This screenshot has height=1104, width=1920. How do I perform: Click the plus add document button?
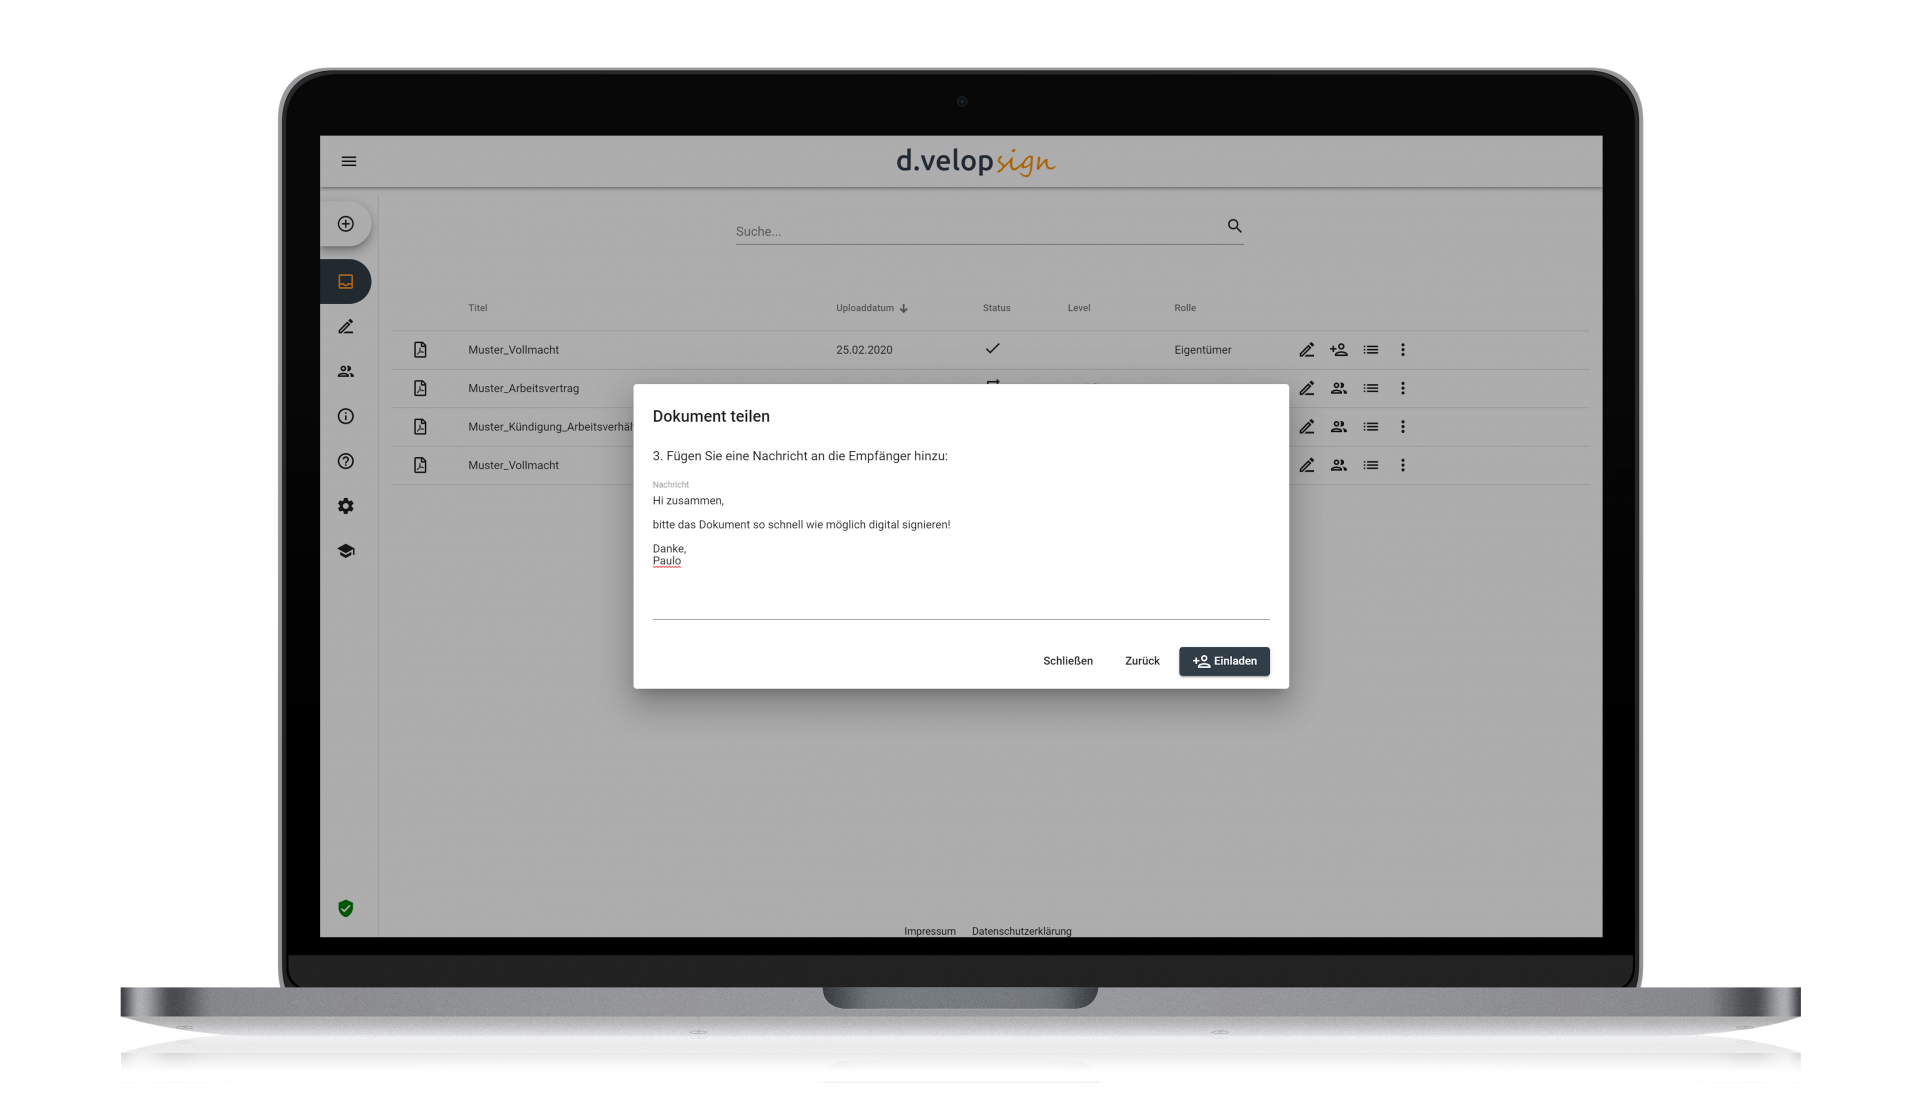click(346, 224)
